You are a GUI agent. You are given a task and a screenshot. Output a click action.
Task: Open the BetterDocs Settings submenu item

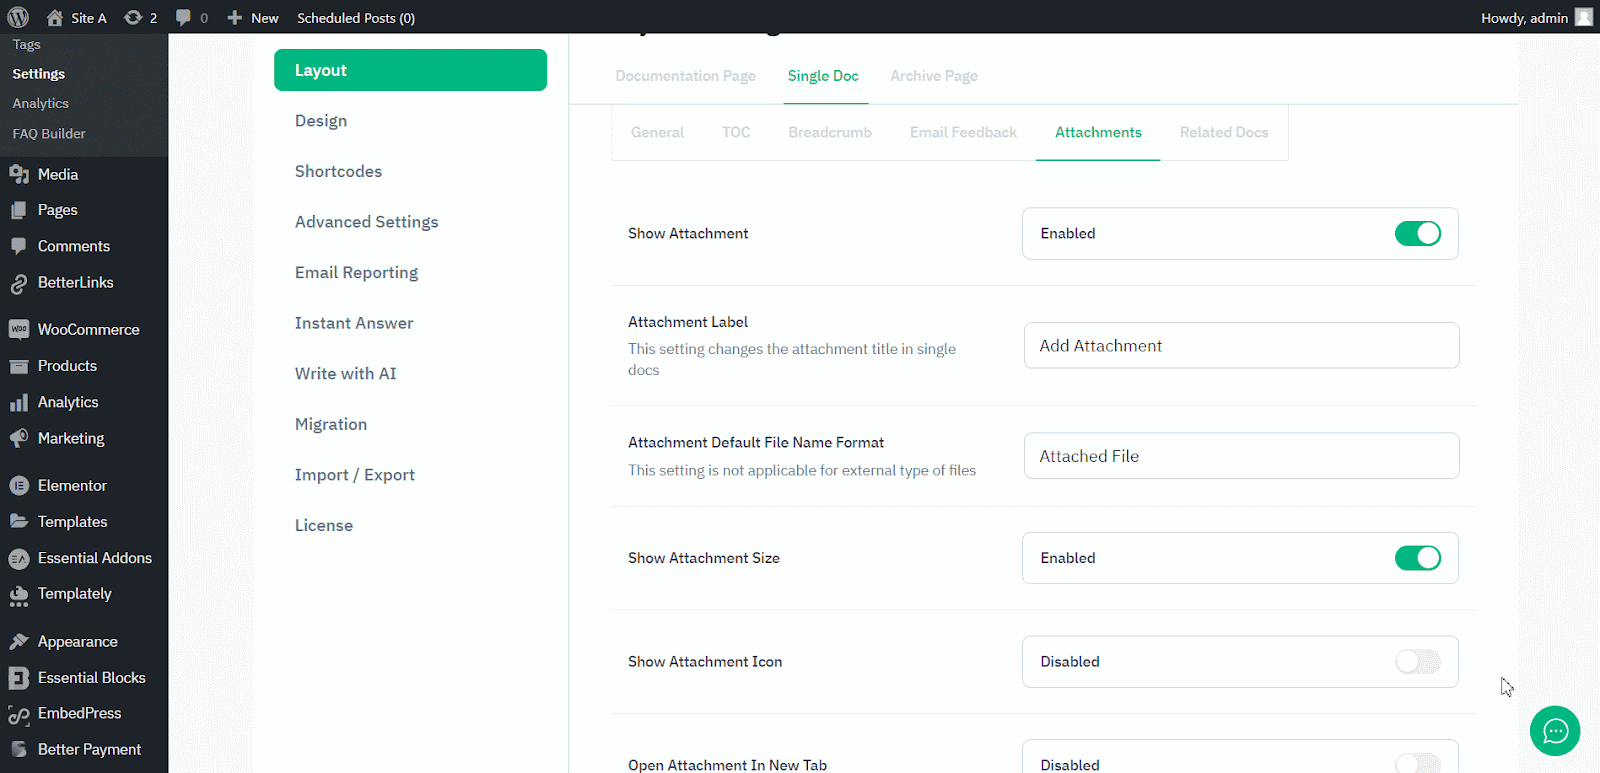click(x=38, y=74)
